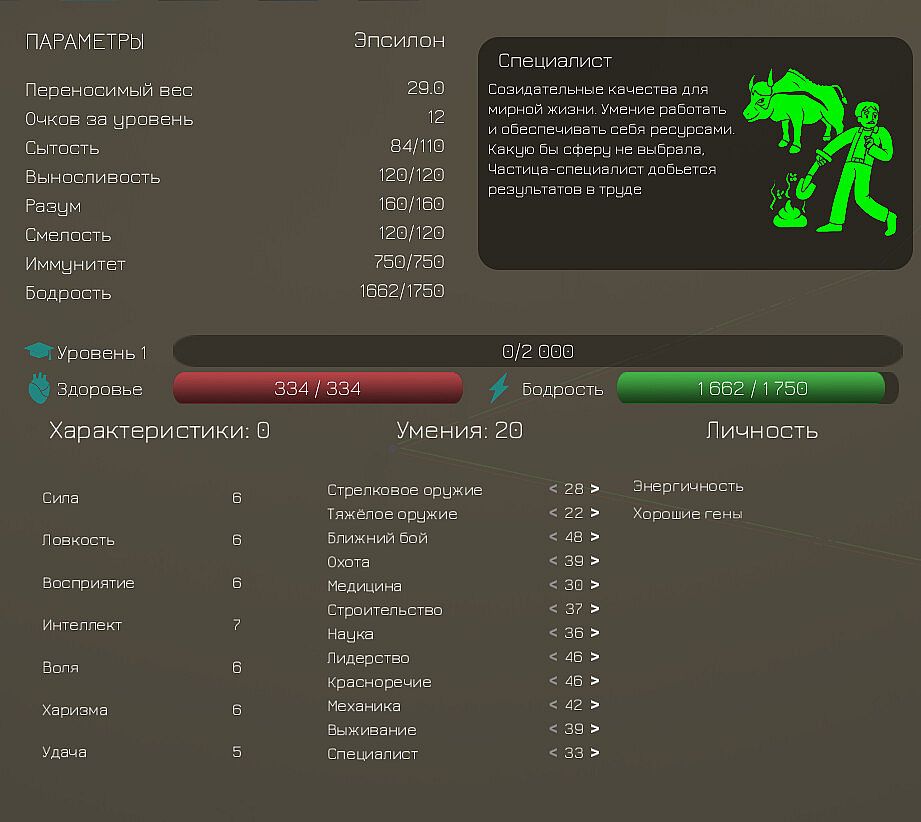Click the Энергичность personality trait
921x822 pixels.
(688, 487)
